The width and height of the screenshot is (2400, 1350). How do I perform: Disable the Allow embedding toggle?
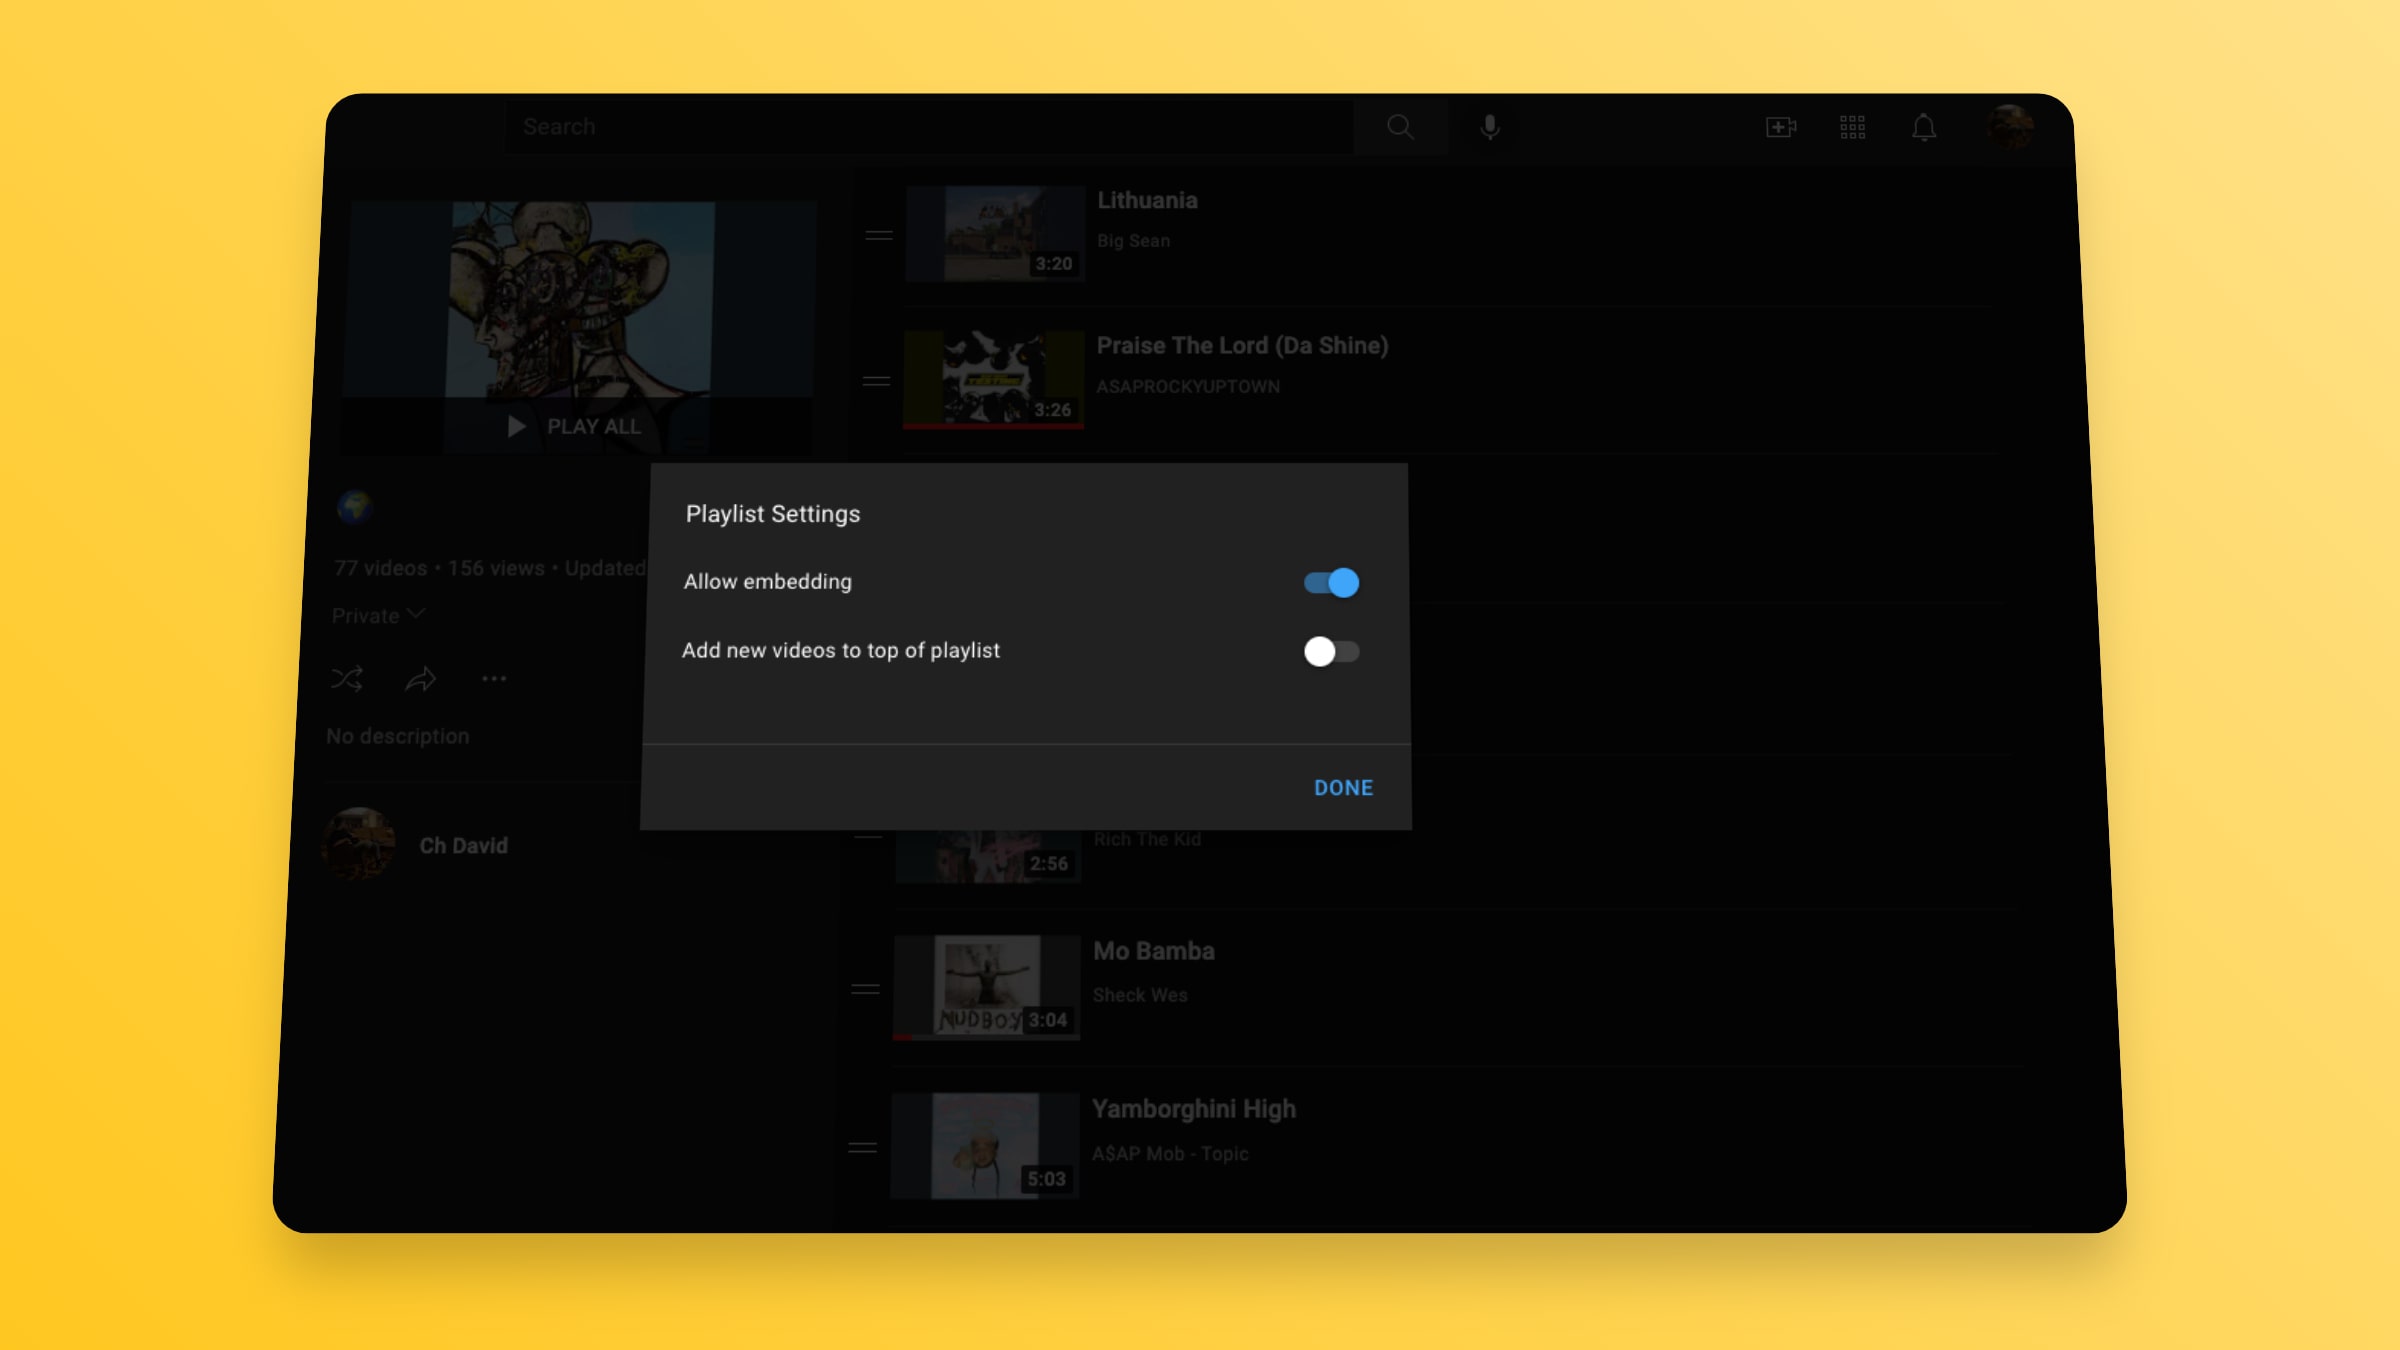pyautogui.click(x=1331, y=583)
